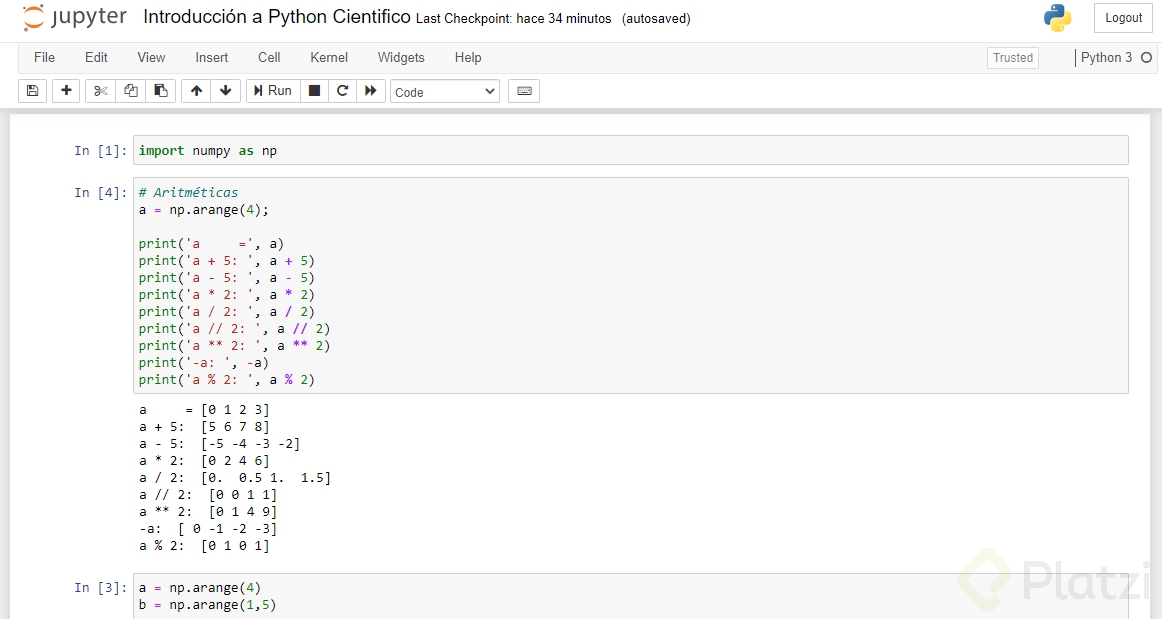Restart the kernel using the refresh icon

tap(341, 90)
